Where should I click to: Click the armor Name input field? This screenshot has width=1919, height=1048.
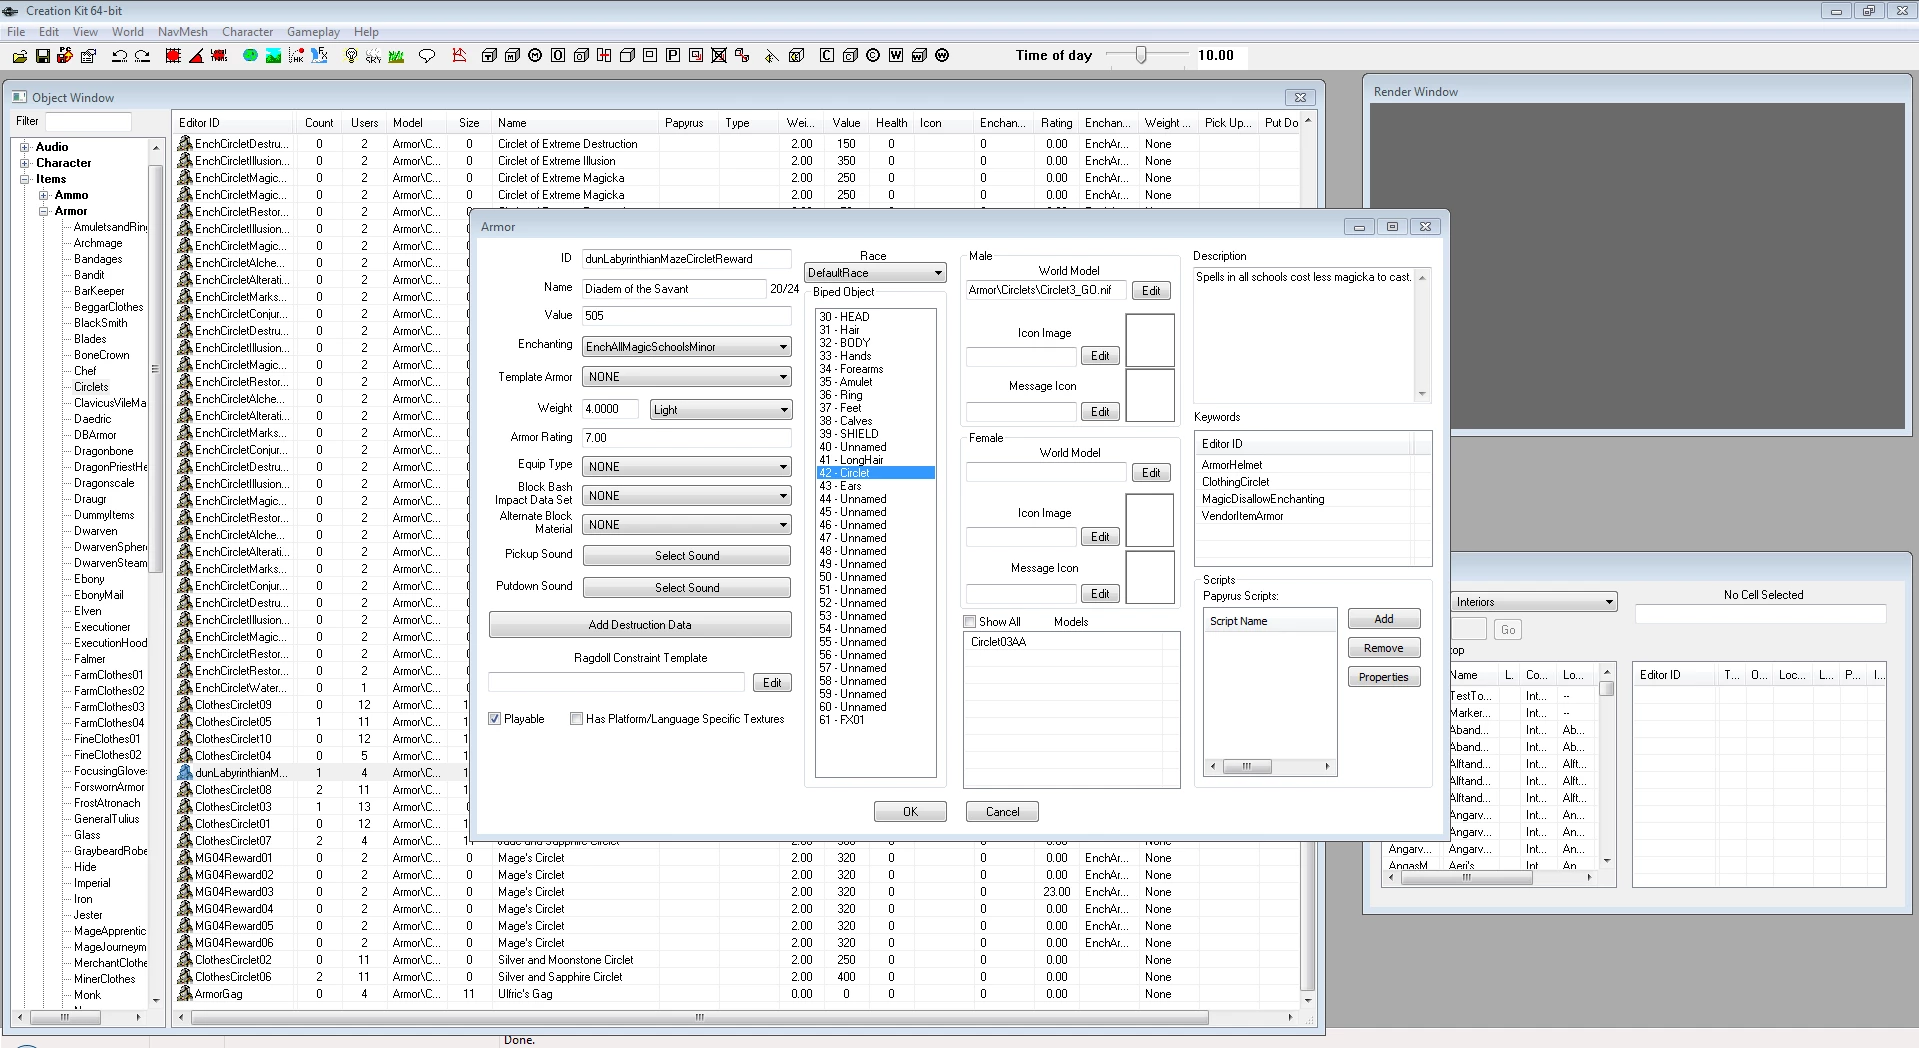coord(674,289)
